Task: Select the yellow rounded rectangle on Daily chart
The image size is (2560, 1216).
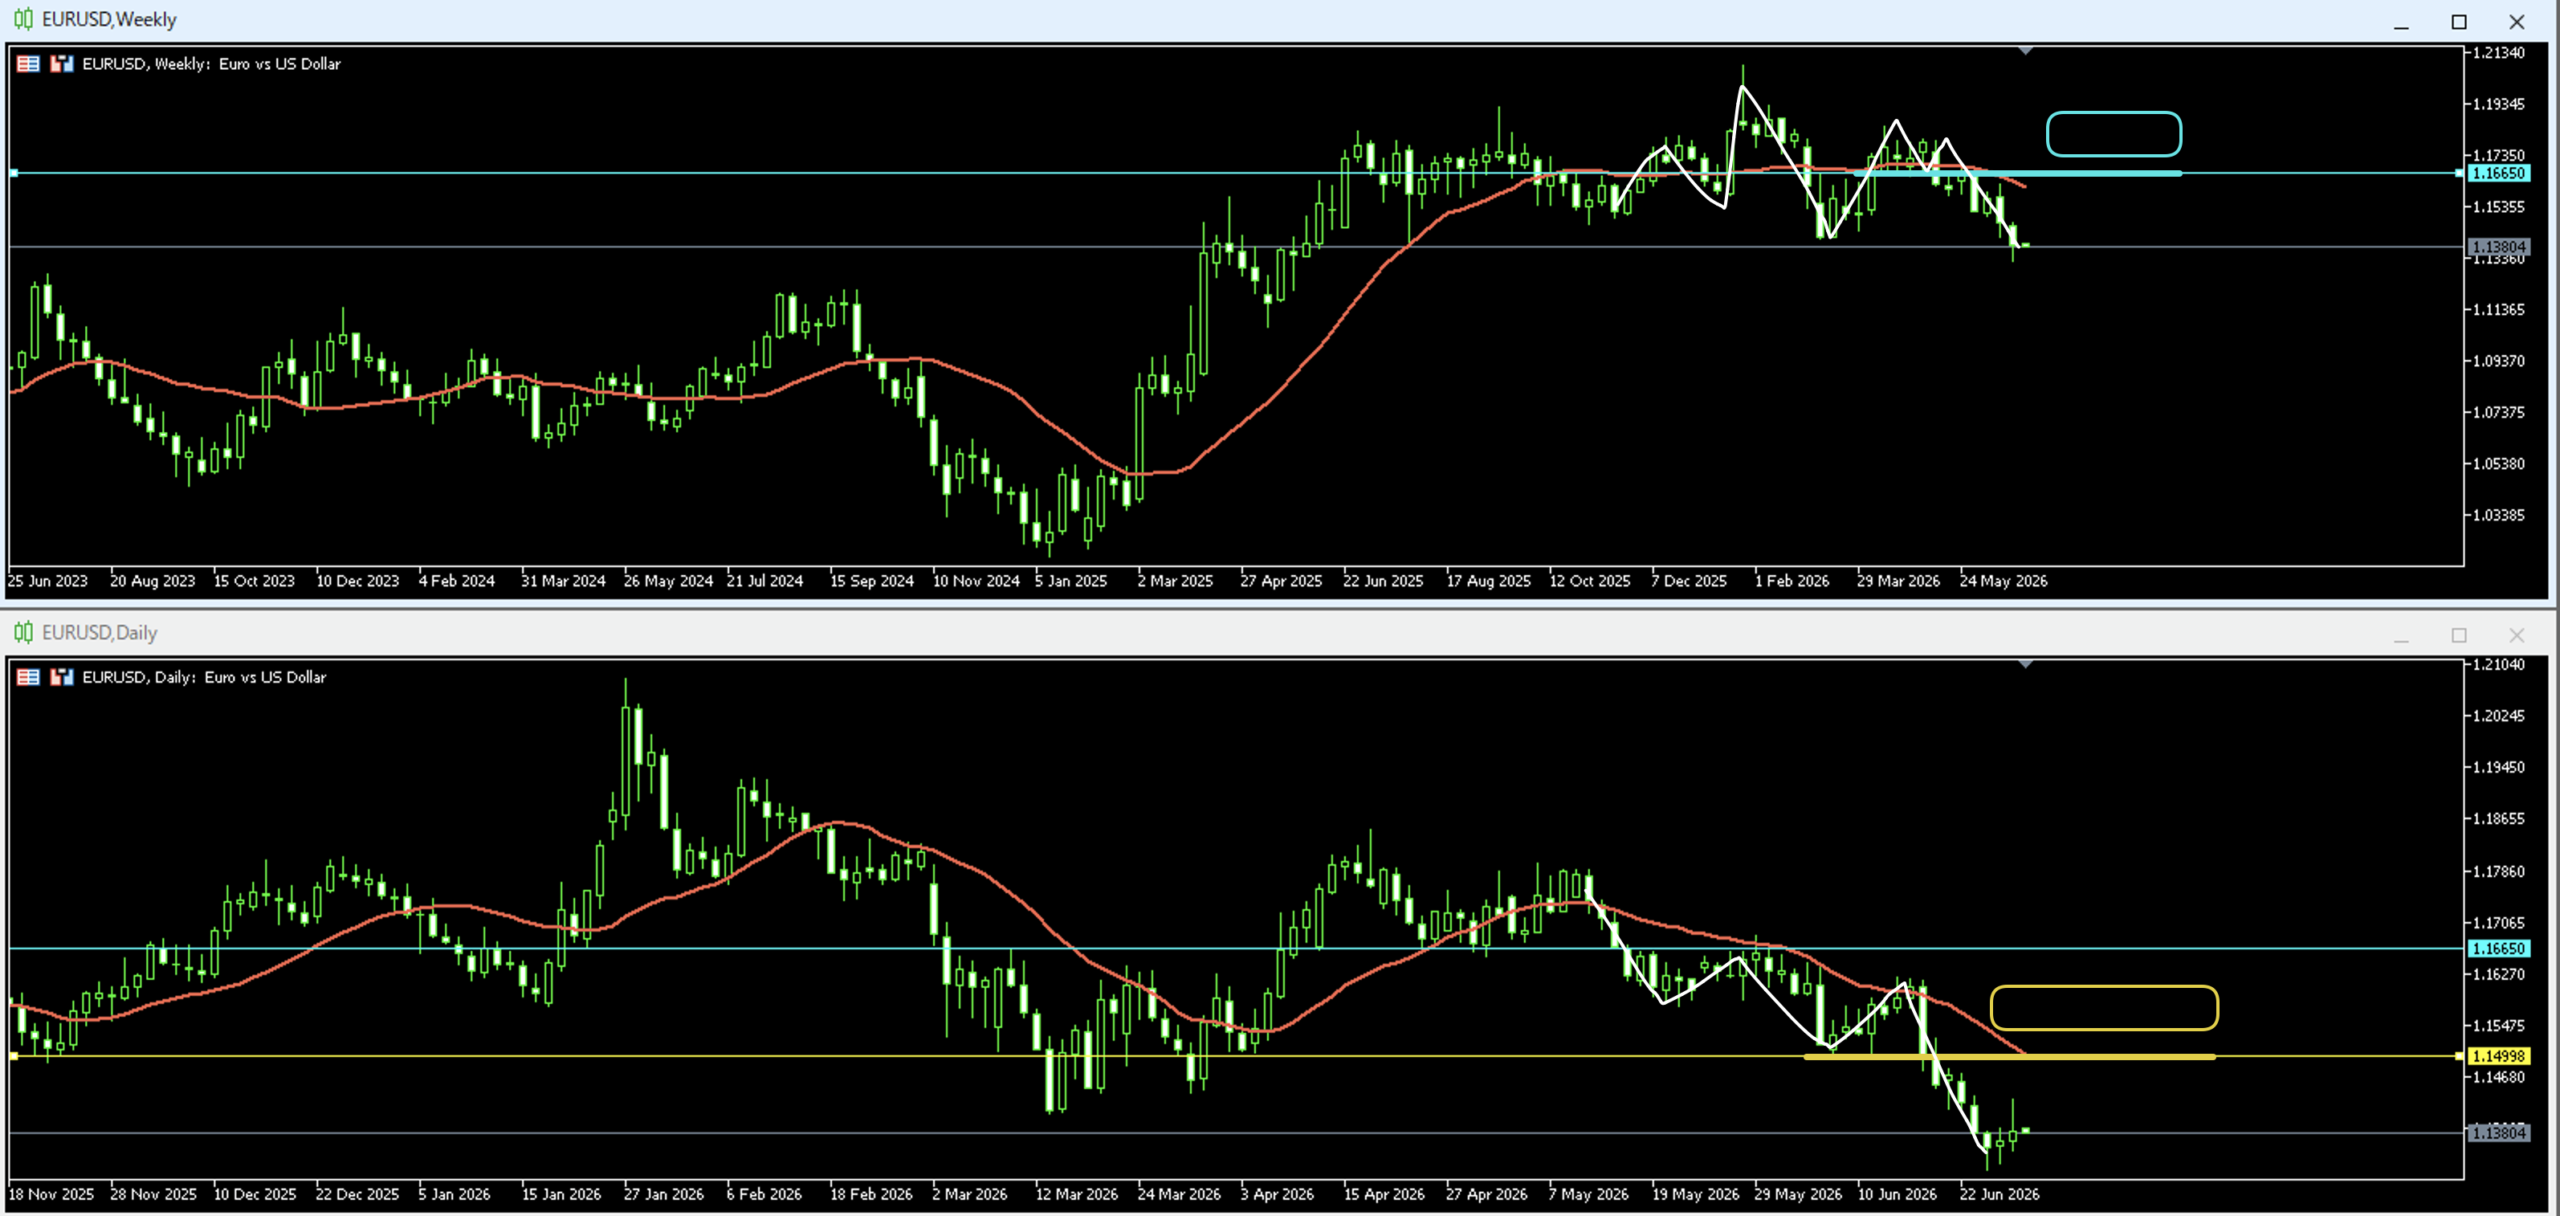Action: 2104,1007
